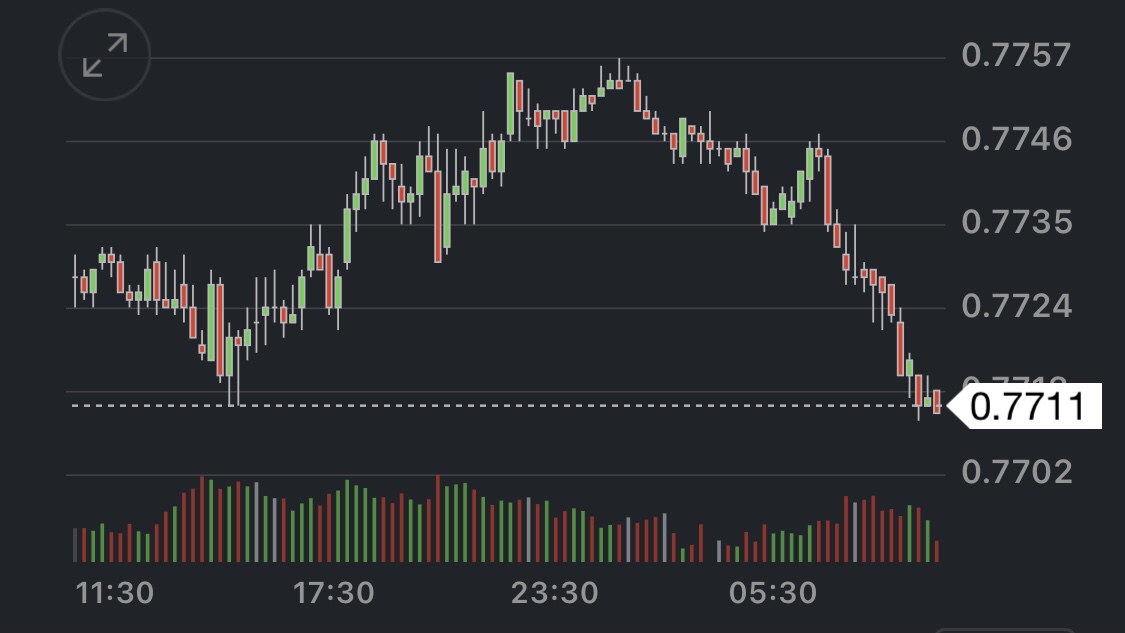Select the 0.7724 price level label
The width and height of the screenshot is (1125, 633).
click(x=1016, y=305)
